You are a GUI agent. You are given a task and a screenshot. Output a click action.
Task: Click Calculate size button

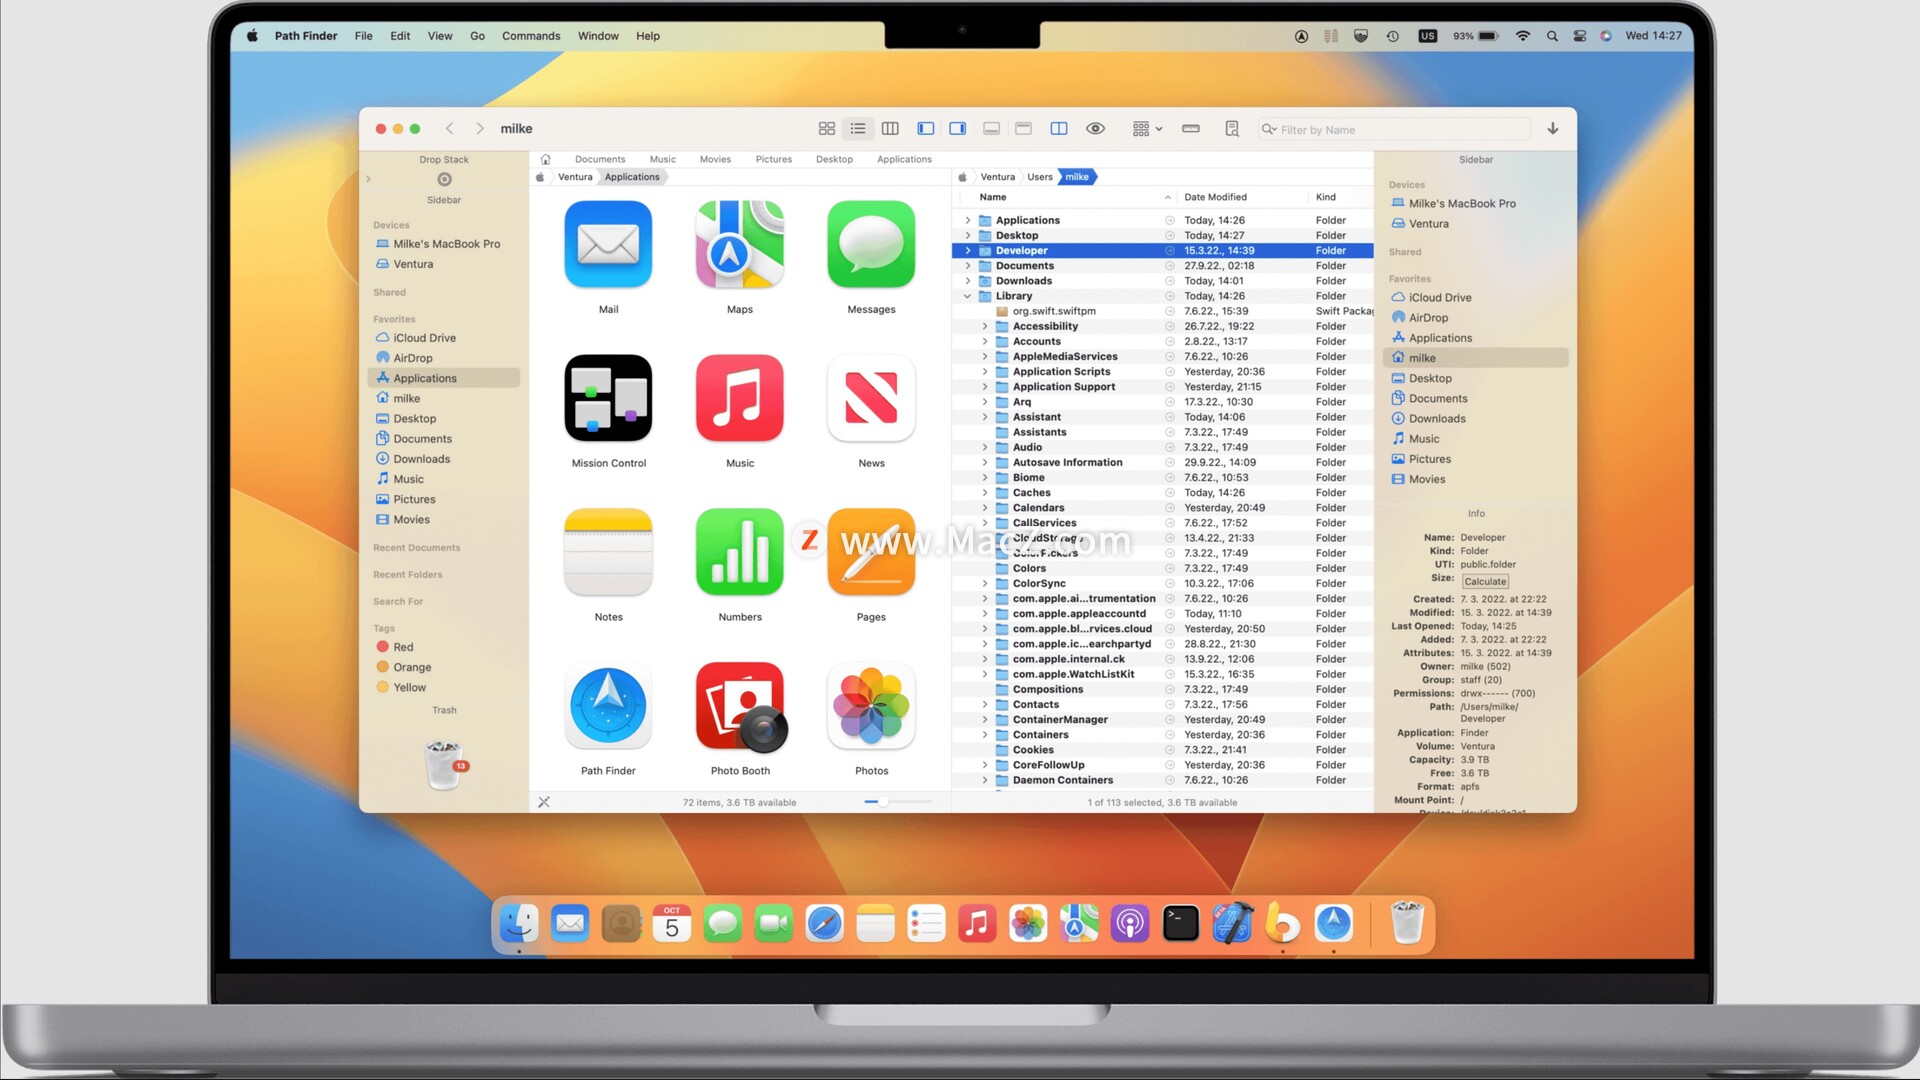tap(1485, 582)
